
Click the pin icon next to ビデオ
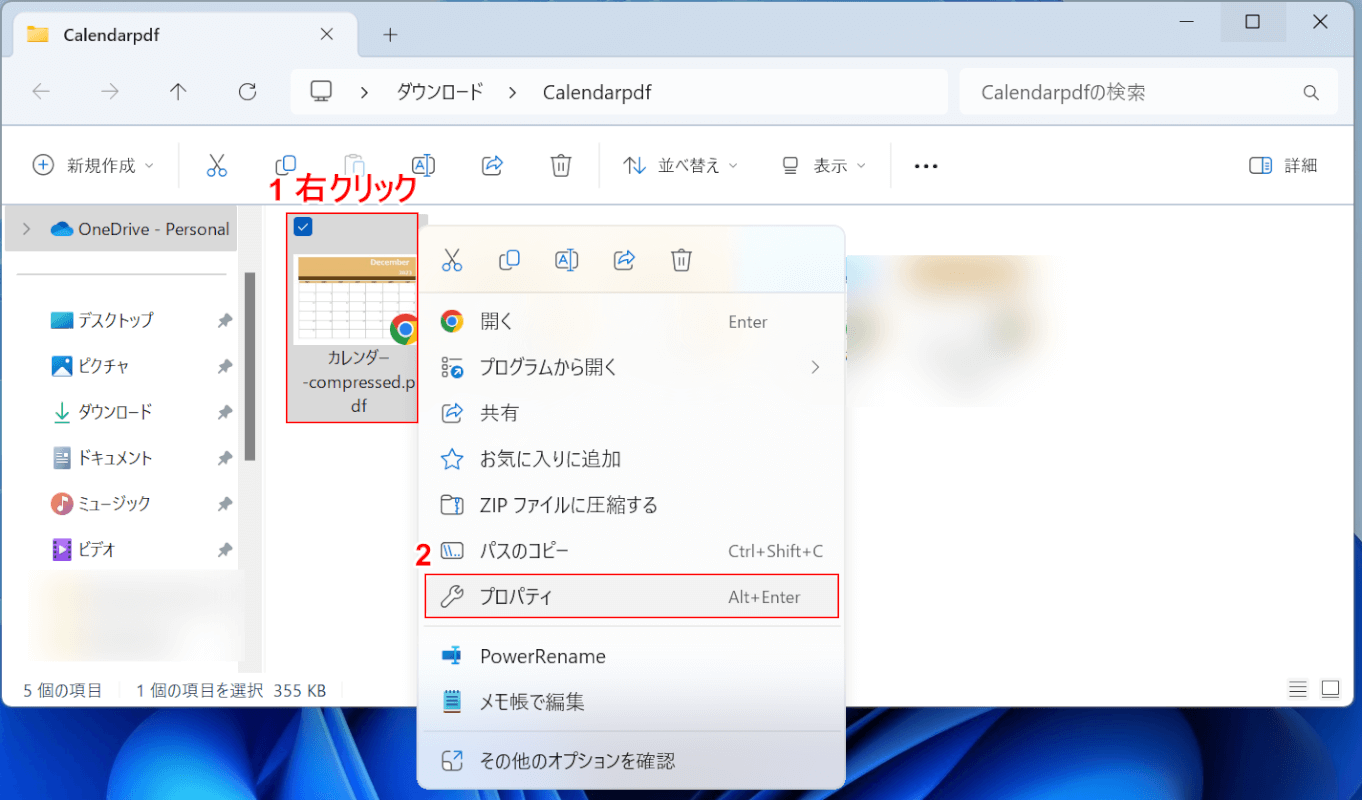coord(225,550)
